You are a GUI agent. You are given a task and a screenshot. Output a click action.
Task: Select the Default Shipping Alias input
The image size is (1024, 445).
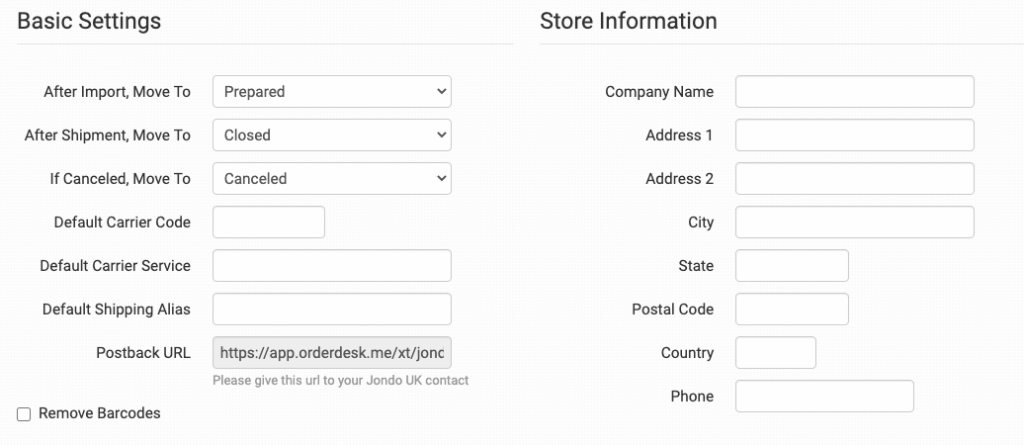[x=332, y=309]
